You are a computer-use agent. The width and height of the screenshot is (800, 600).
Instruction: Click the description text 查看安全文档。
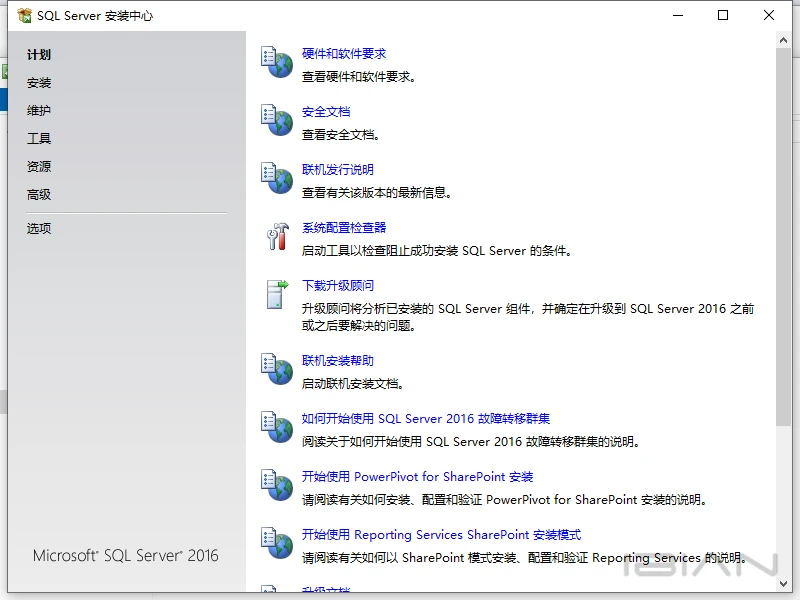(x=341, y=135)
